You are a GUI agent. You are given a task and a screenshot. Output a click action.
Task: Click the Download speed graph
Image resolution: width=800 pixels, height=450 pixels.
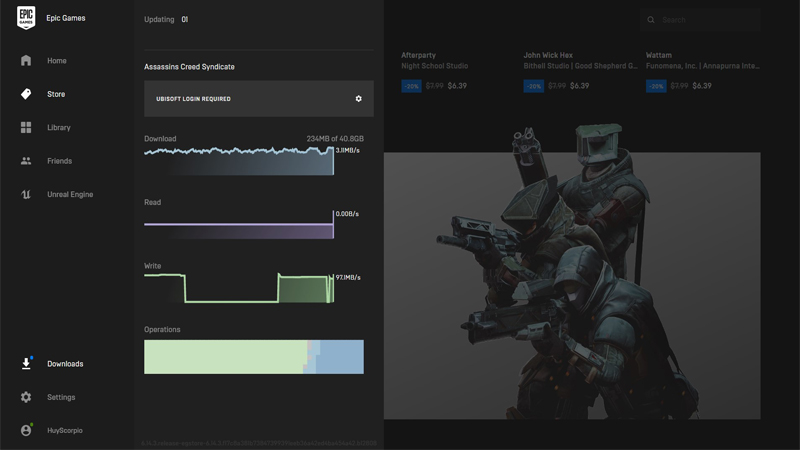tap(238, 160)
